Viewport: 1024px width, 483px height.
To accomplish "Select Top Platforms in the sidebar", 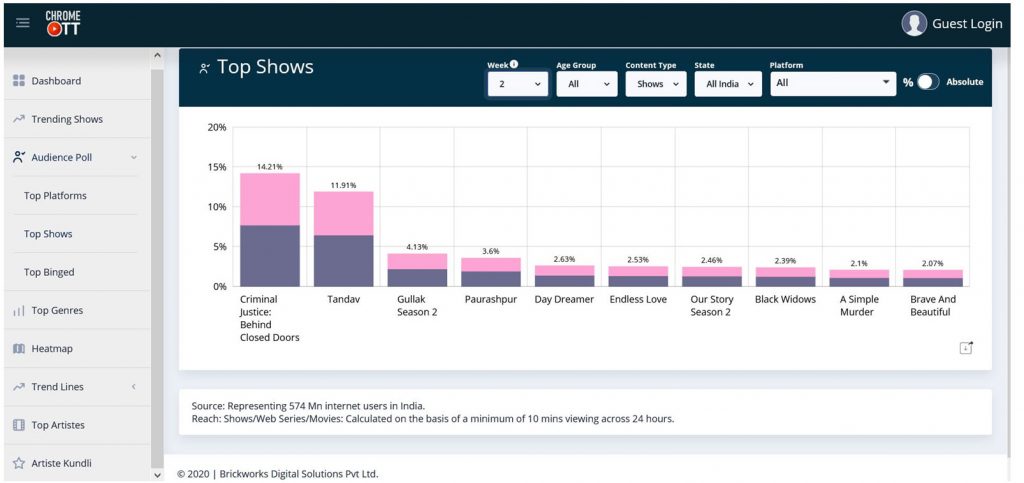I will (x=55, y=196).
